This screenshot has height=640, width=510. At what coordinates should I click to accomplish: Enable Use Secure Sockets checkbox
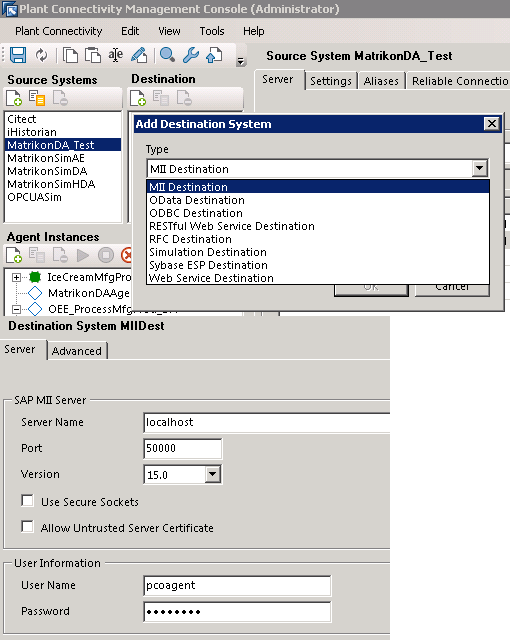[27, 500]
